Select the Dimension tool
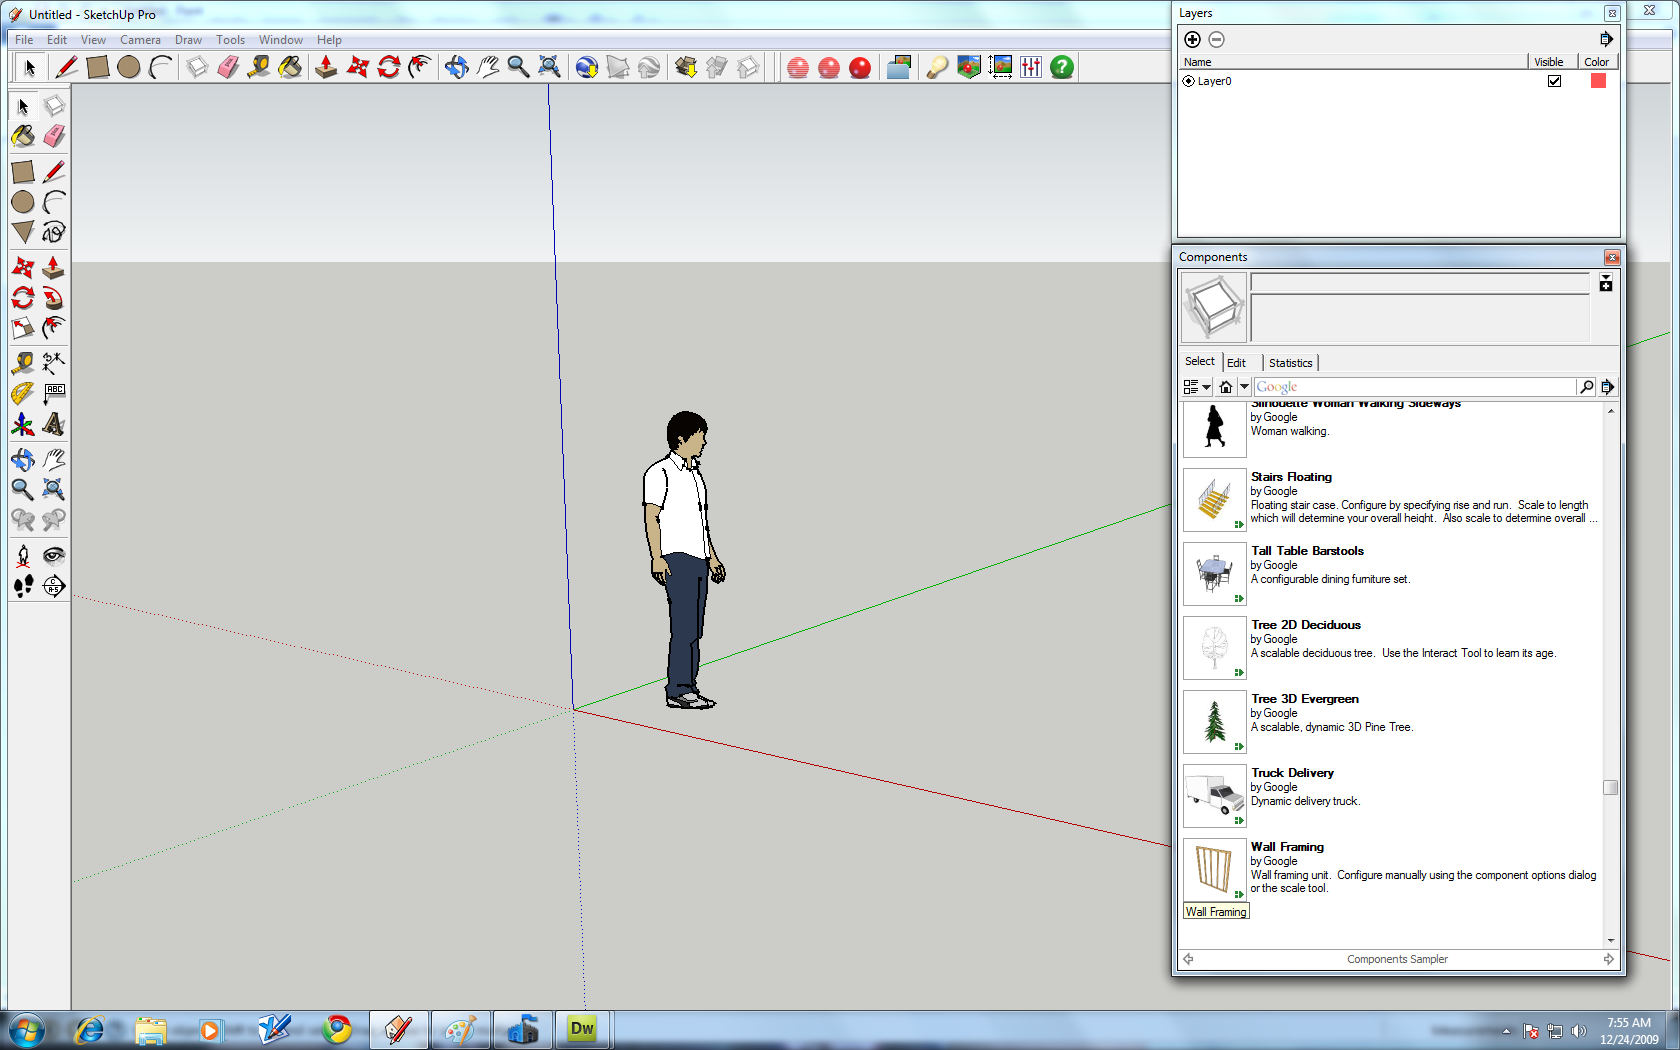Viewport: 1680px width, 1050px height. (54, 362)
